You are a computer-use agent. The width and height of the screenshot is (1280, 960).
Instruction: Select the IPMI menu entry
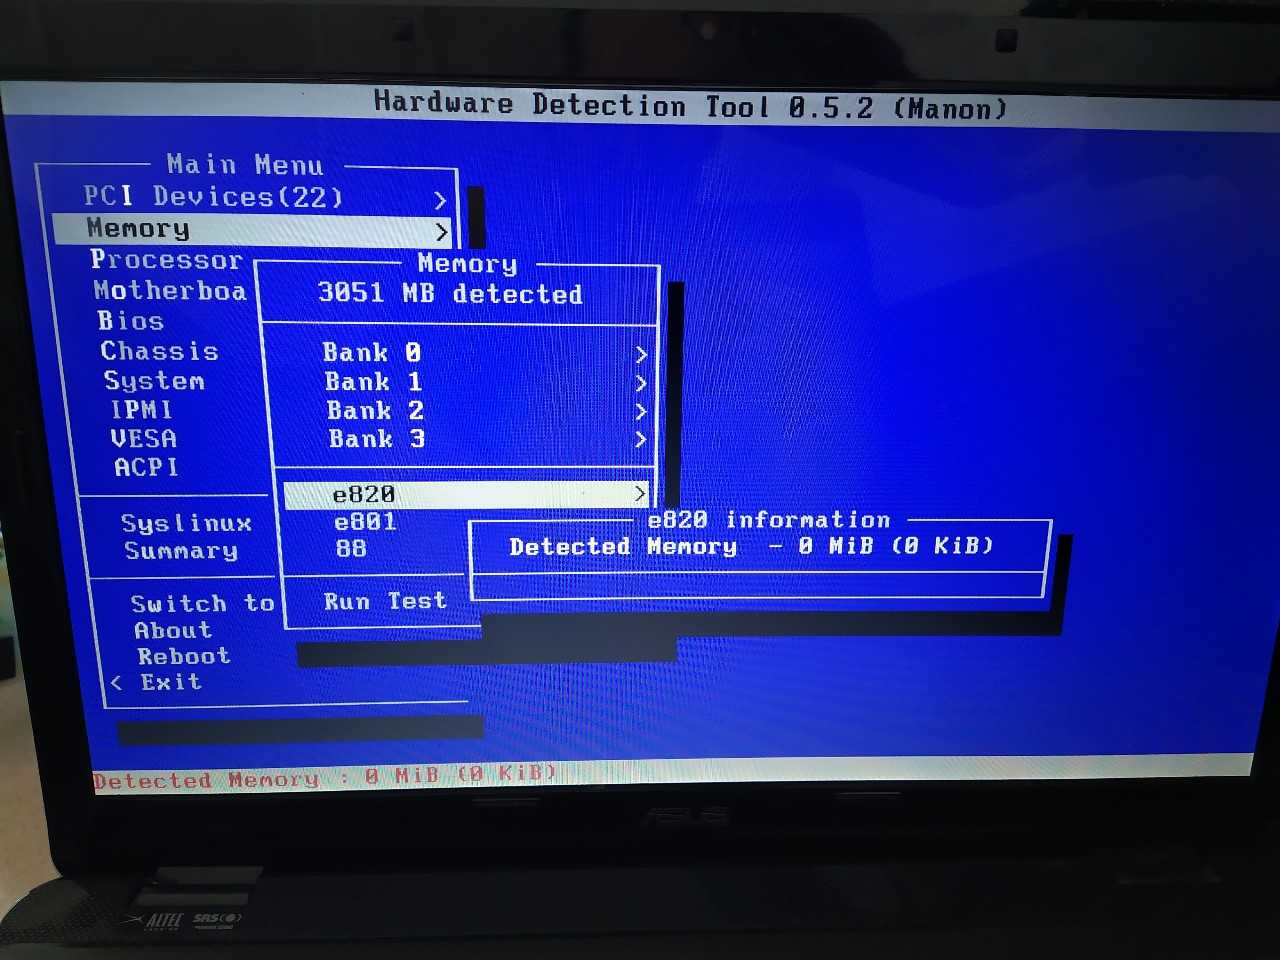pos(141,410)
